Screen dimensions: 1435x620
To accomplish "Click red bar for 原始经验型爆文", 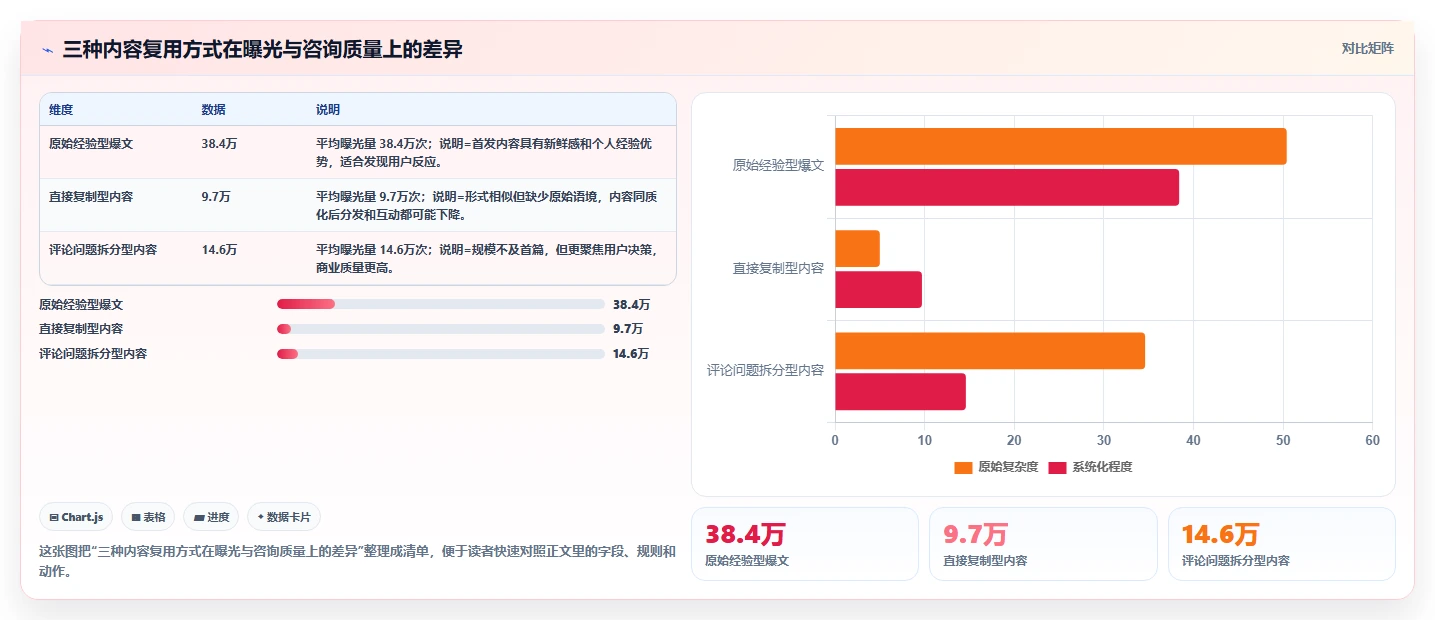I will 1007,188.
